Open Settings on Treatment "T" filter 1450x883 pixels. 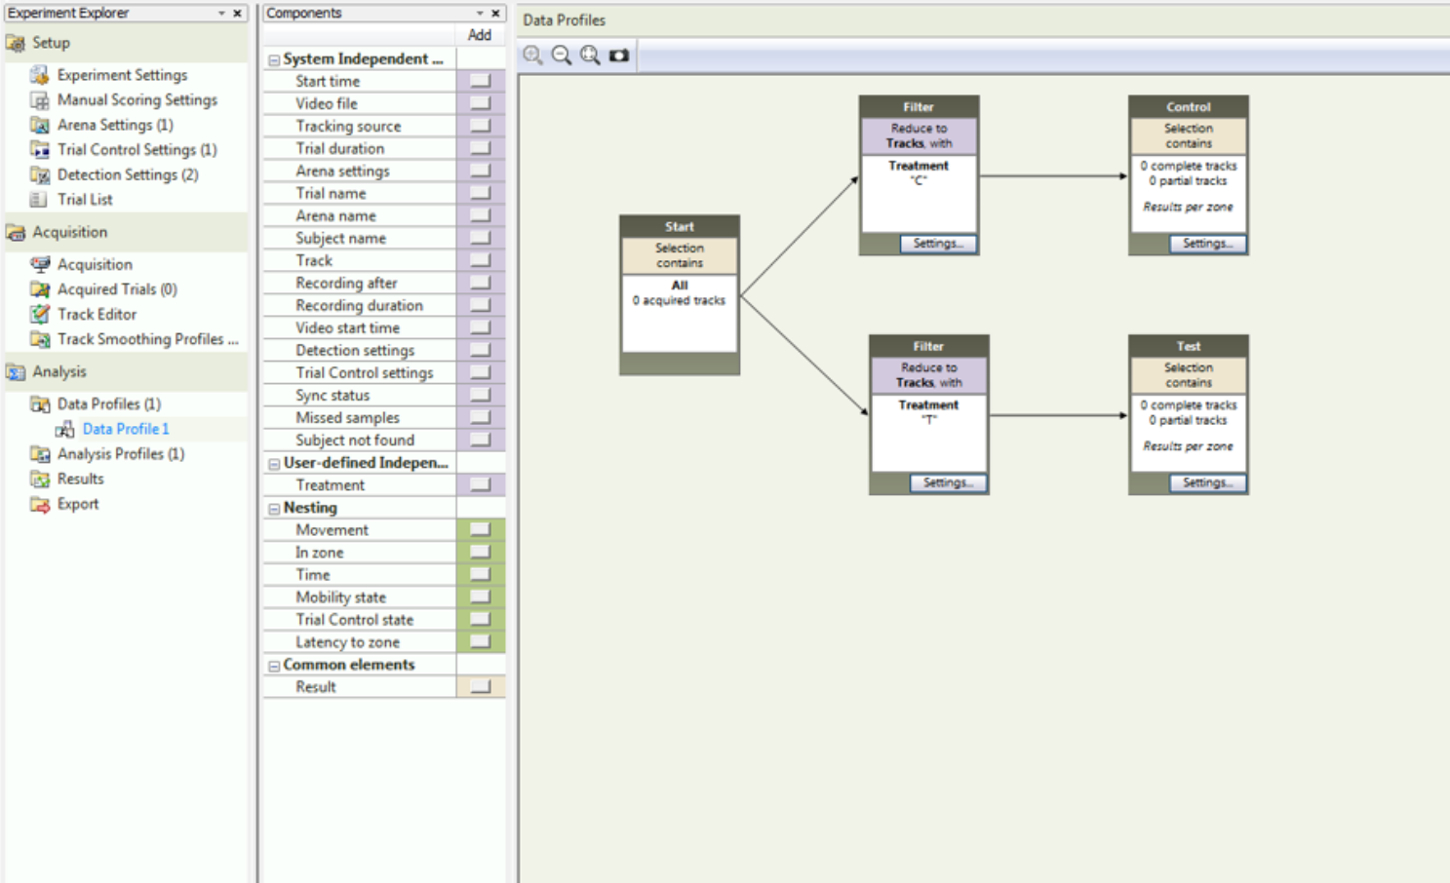(x=947, y=483)
